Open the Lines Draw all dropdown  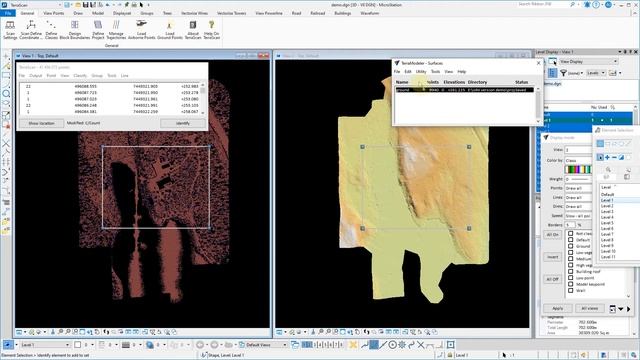click(579, 198)
